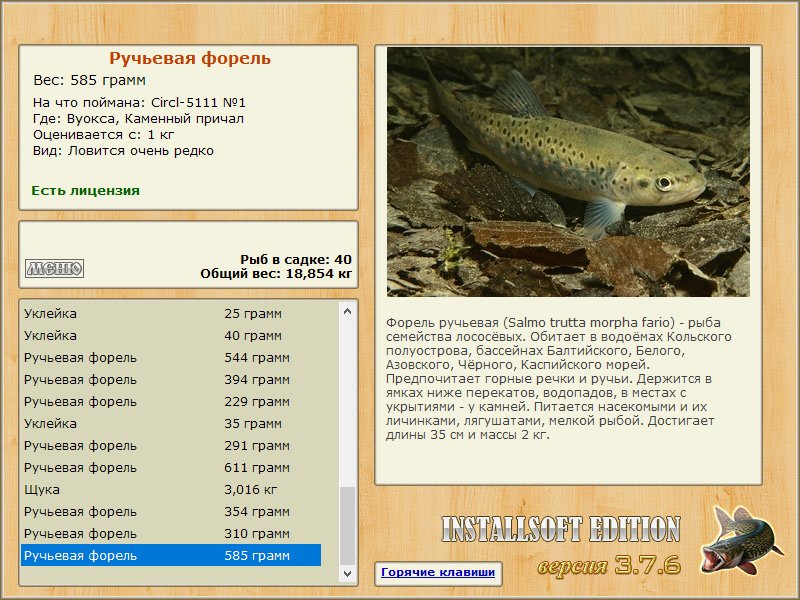The width and height of the screenshot is (800, 600).
Task: Click the Где: Вуокса, Каменный причал line
Action: [138, 119]
